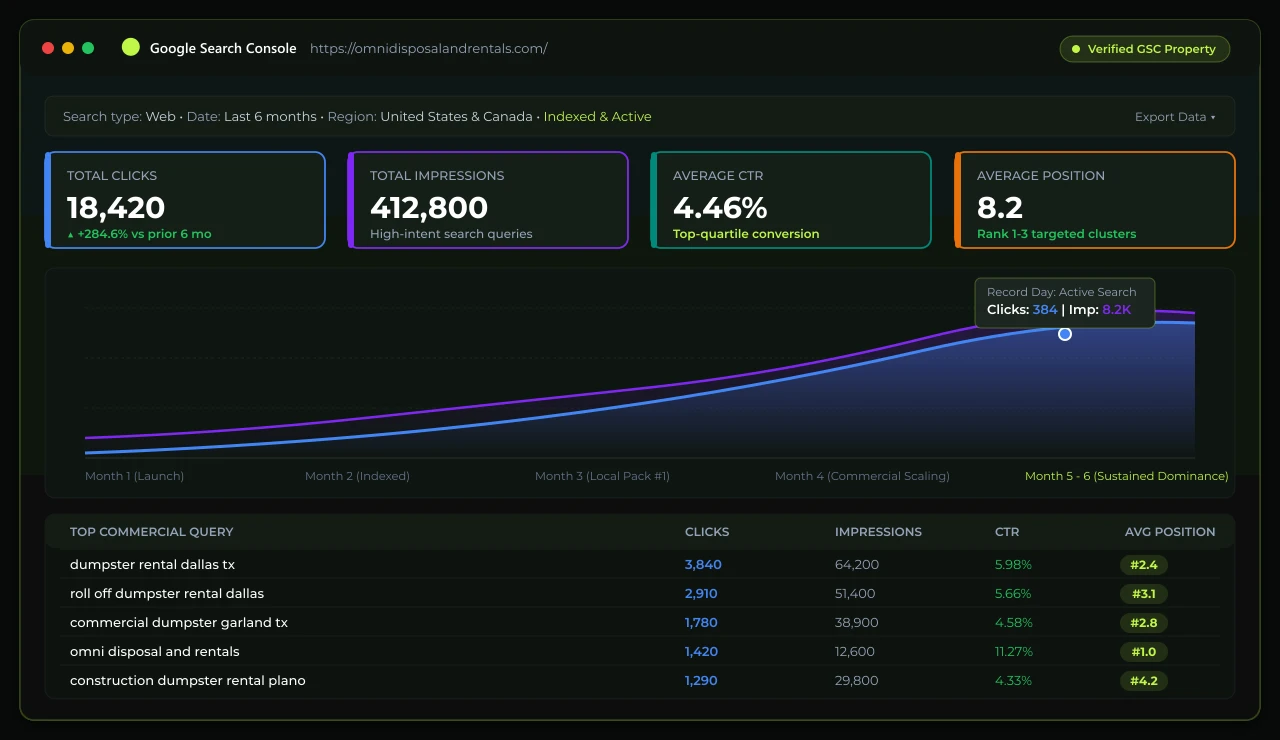Click the green maximize window dot
This screenshot has width=1280, height=740.
(88, 48)
